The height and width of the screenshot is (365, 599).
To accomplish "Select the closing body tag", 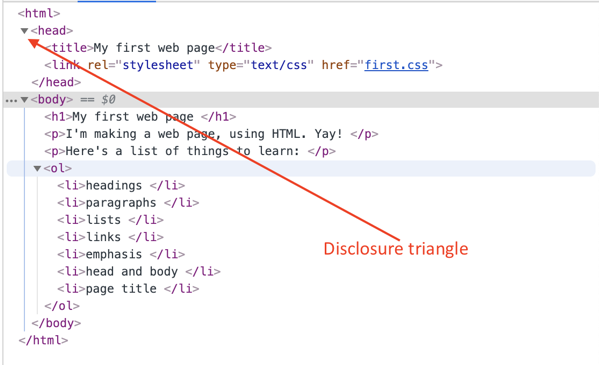I will 57,323.
